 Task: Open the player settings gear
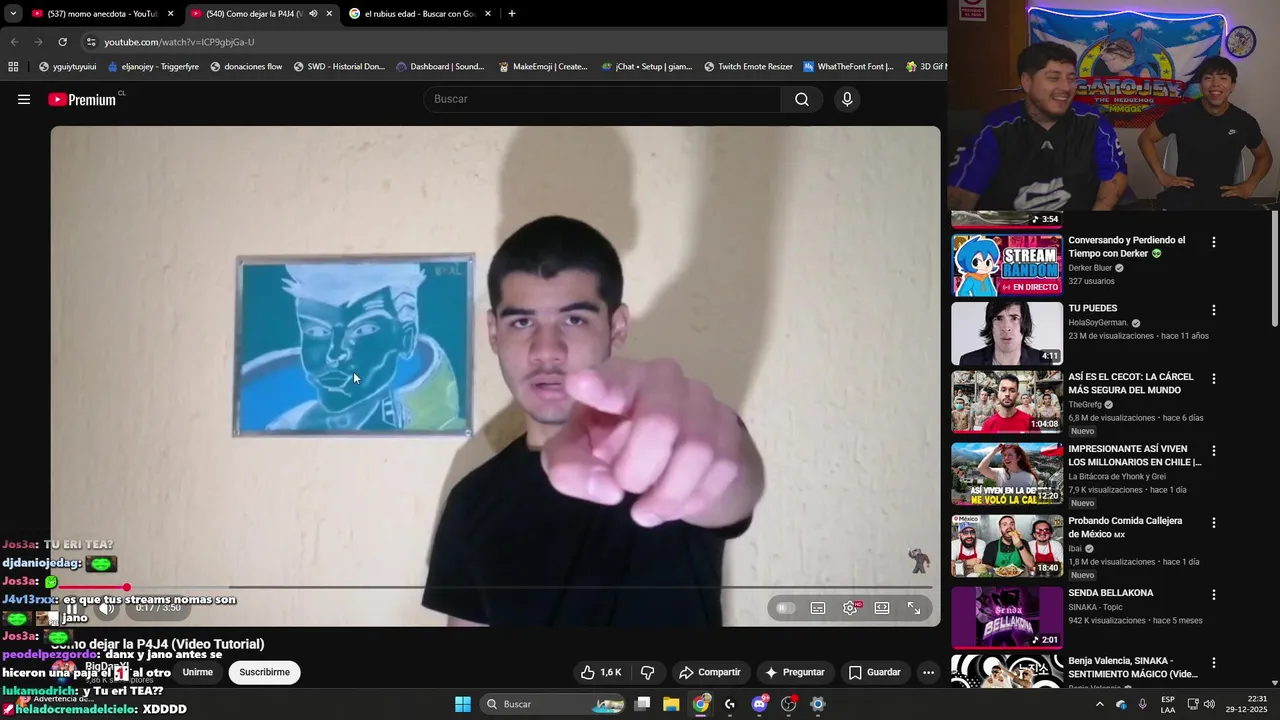coord(850,608)
